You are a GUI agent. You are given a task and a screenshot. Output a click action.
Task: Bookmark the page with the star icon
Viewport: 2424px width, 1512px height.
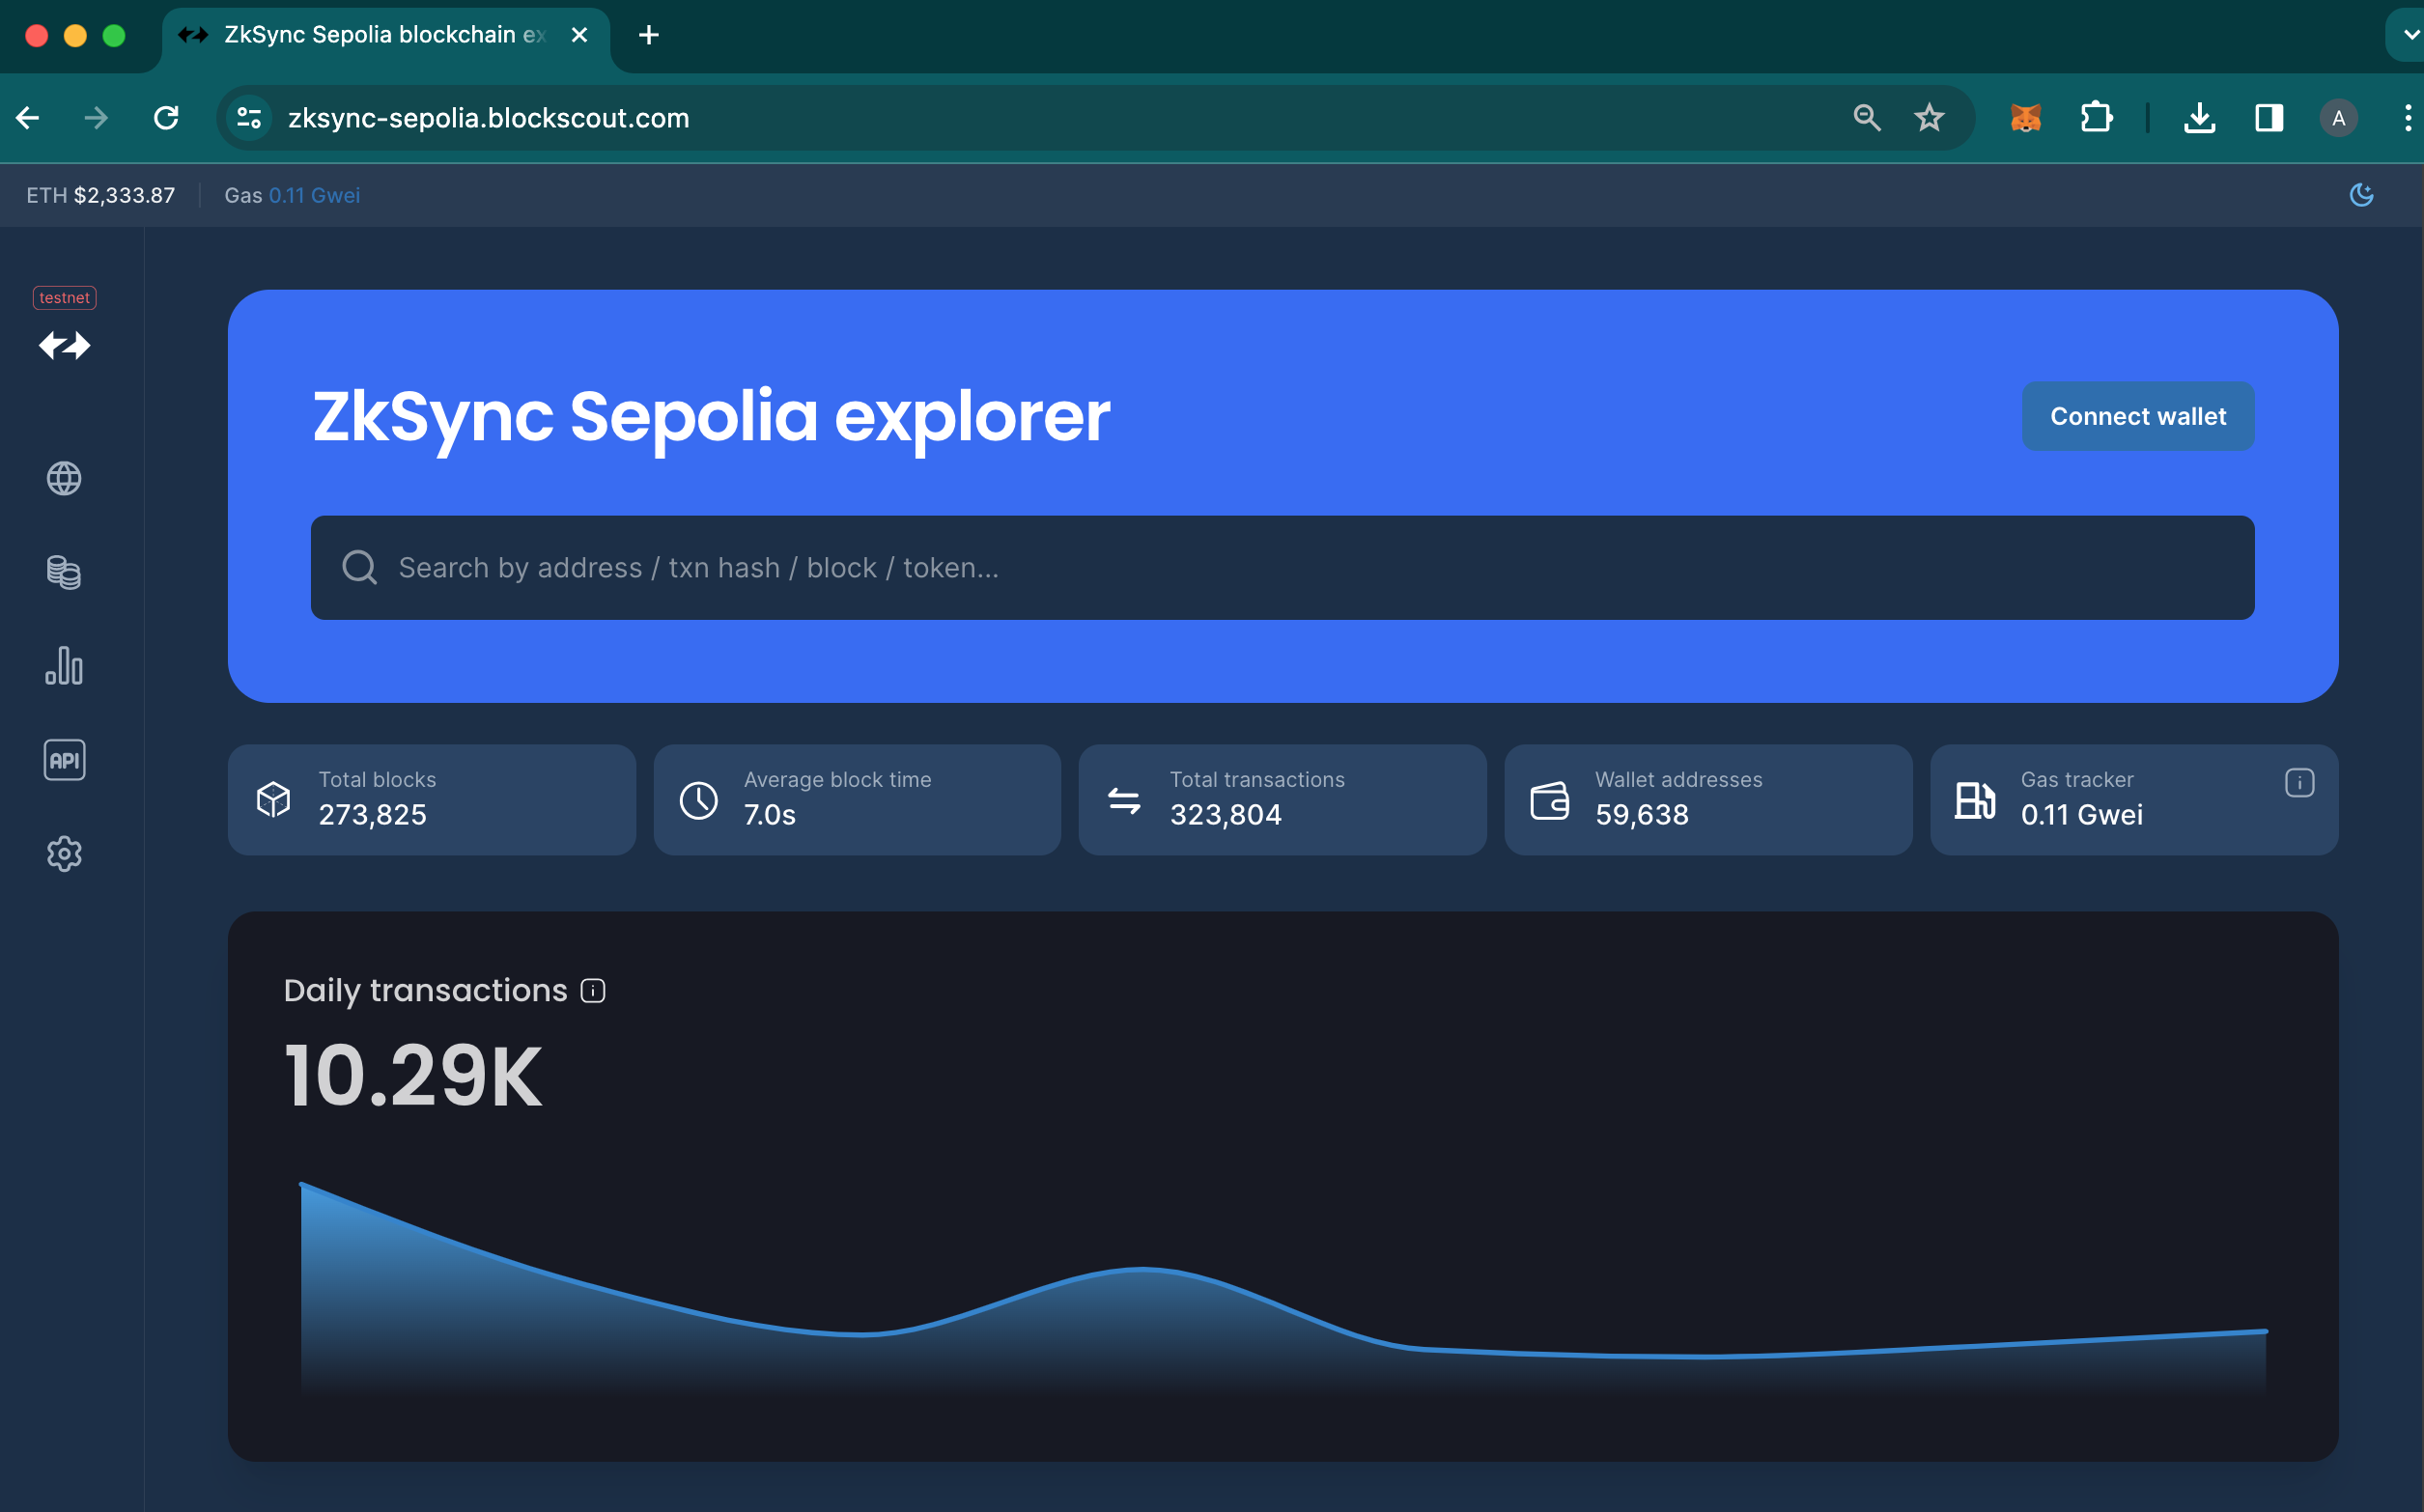coord(1929,117)
